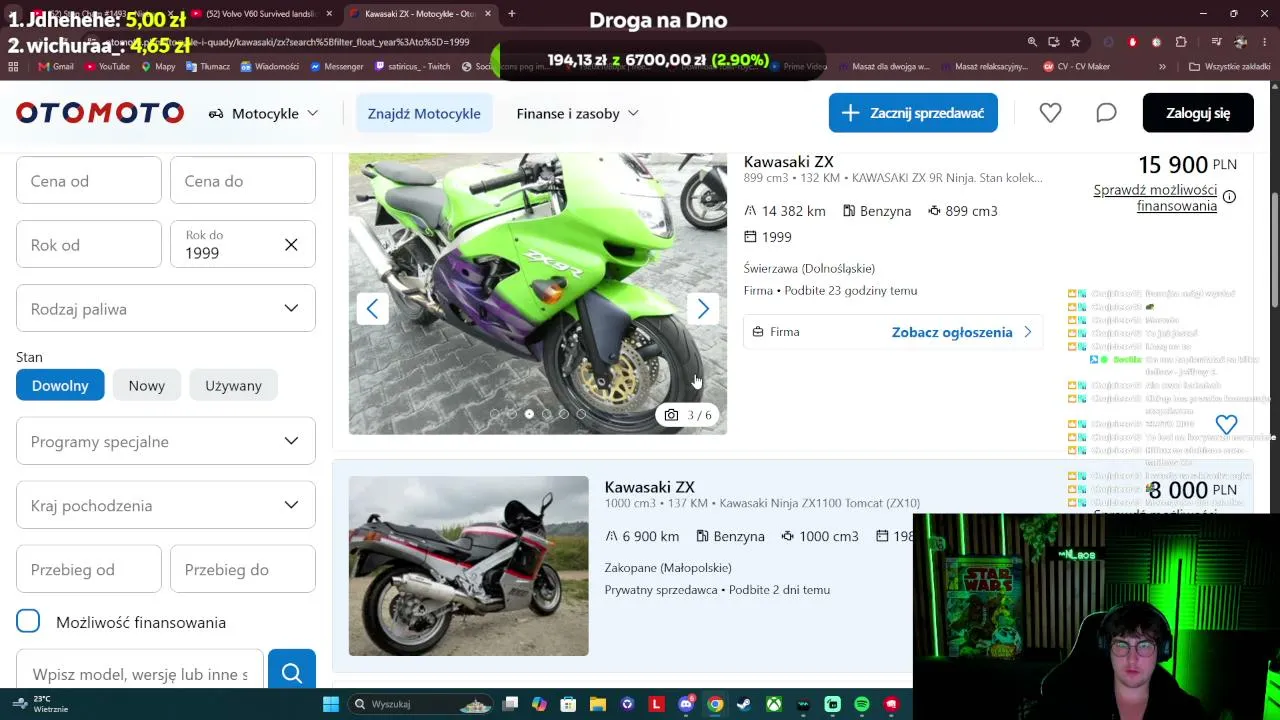Click the blue search magnifier button
Viewport: 1280px width, 720px height.
292,673
